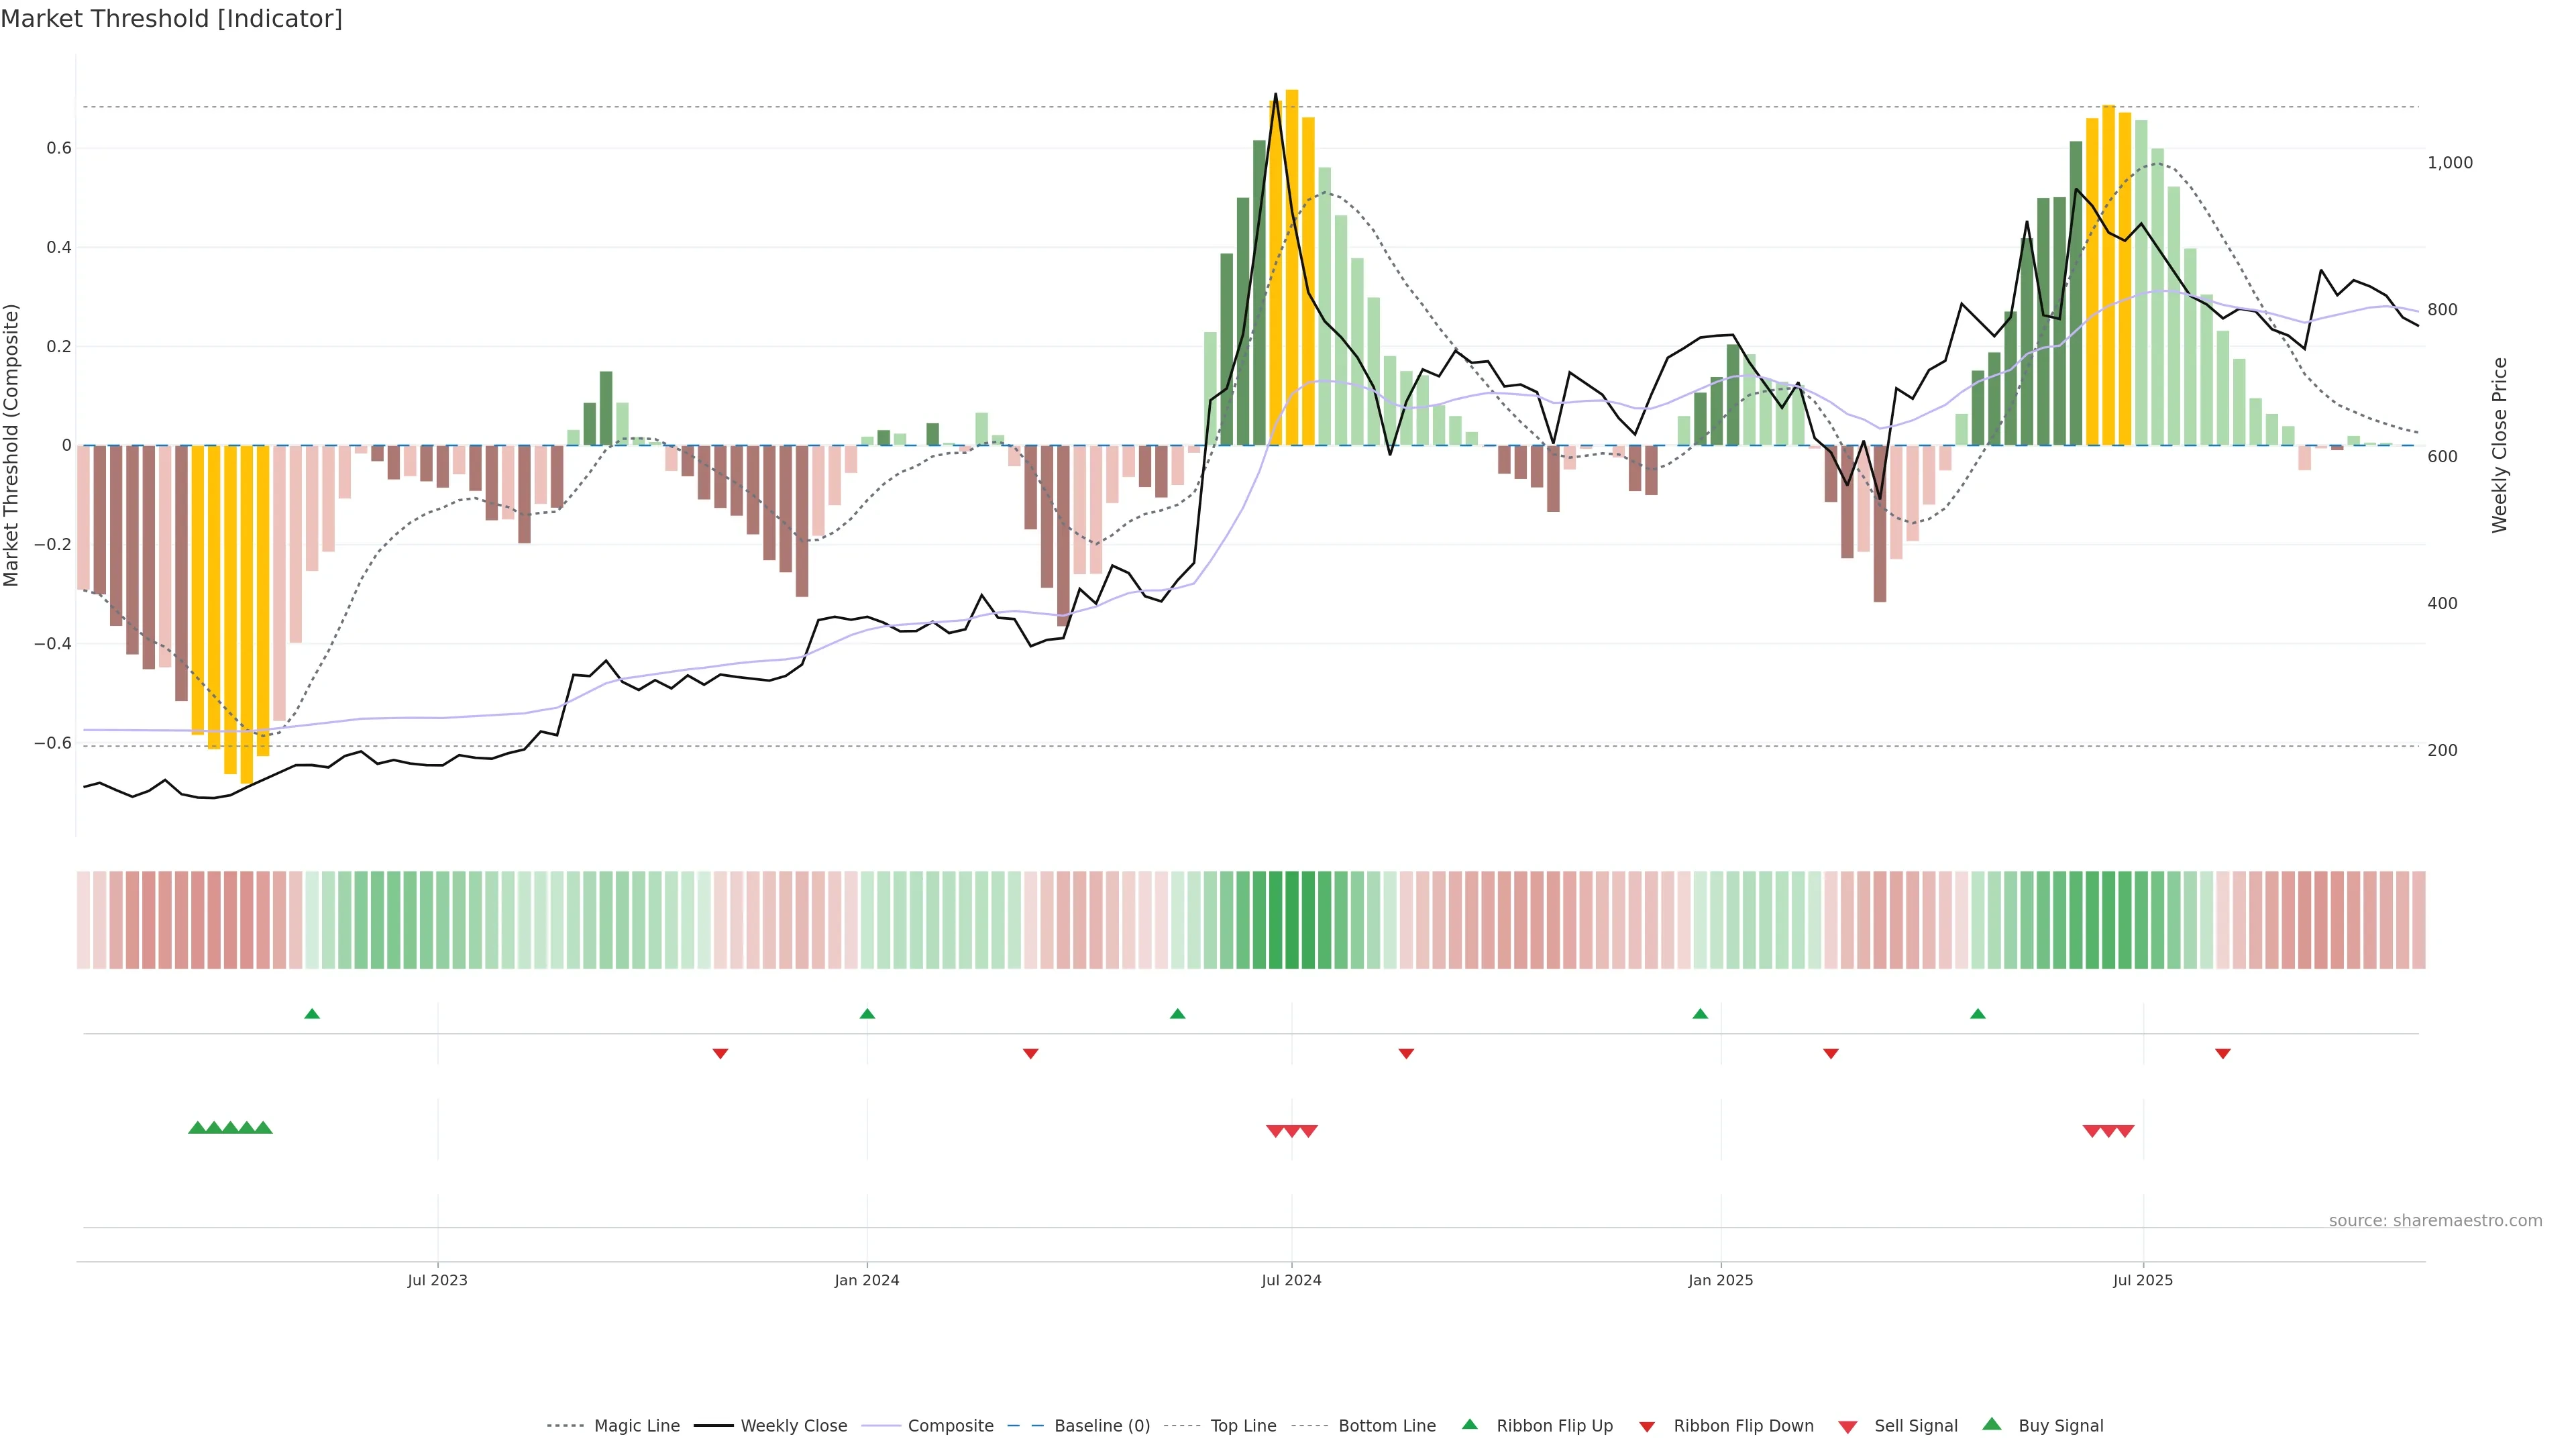The width and height of the screenshot is (2576, 1449).
Task: Click the source: sharemaestro.com text
Action: coord(2435,1220)
